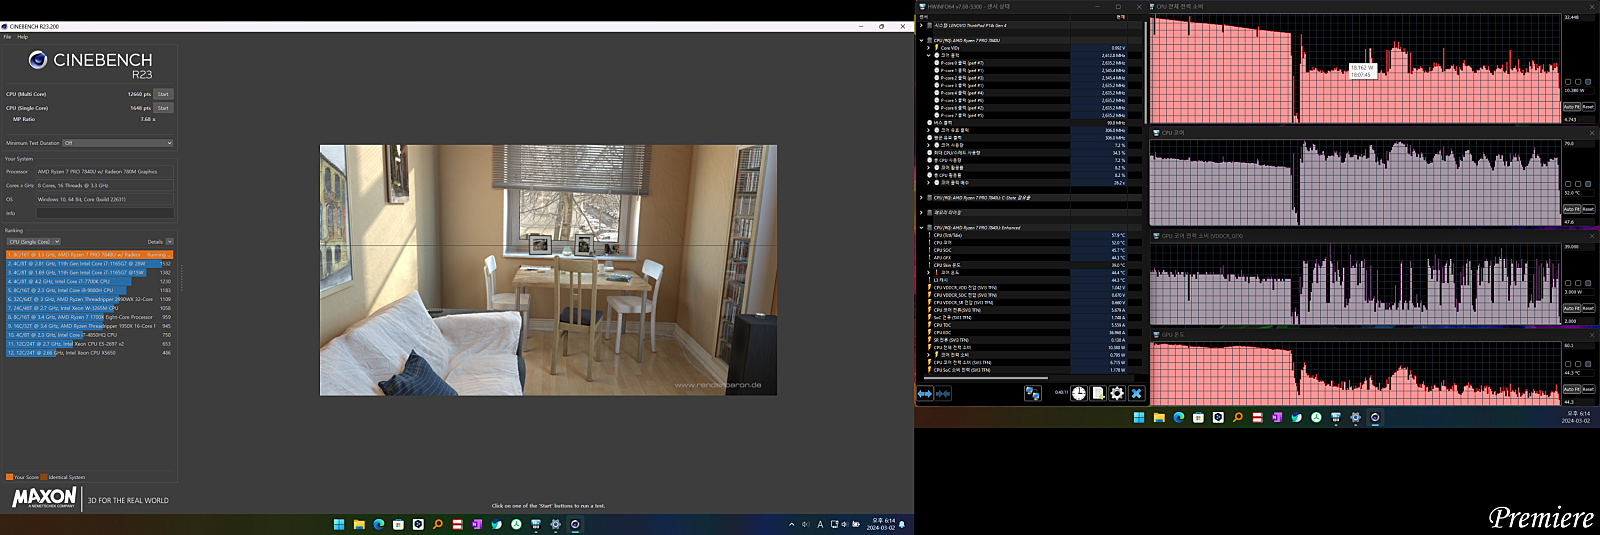Open Start menu on left monitor taskbar

339,524
